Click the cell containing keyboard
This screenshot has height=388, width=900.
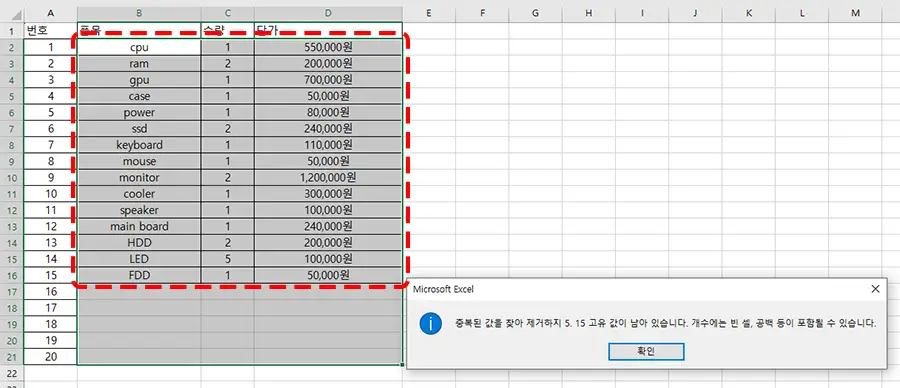click(139, 145)
